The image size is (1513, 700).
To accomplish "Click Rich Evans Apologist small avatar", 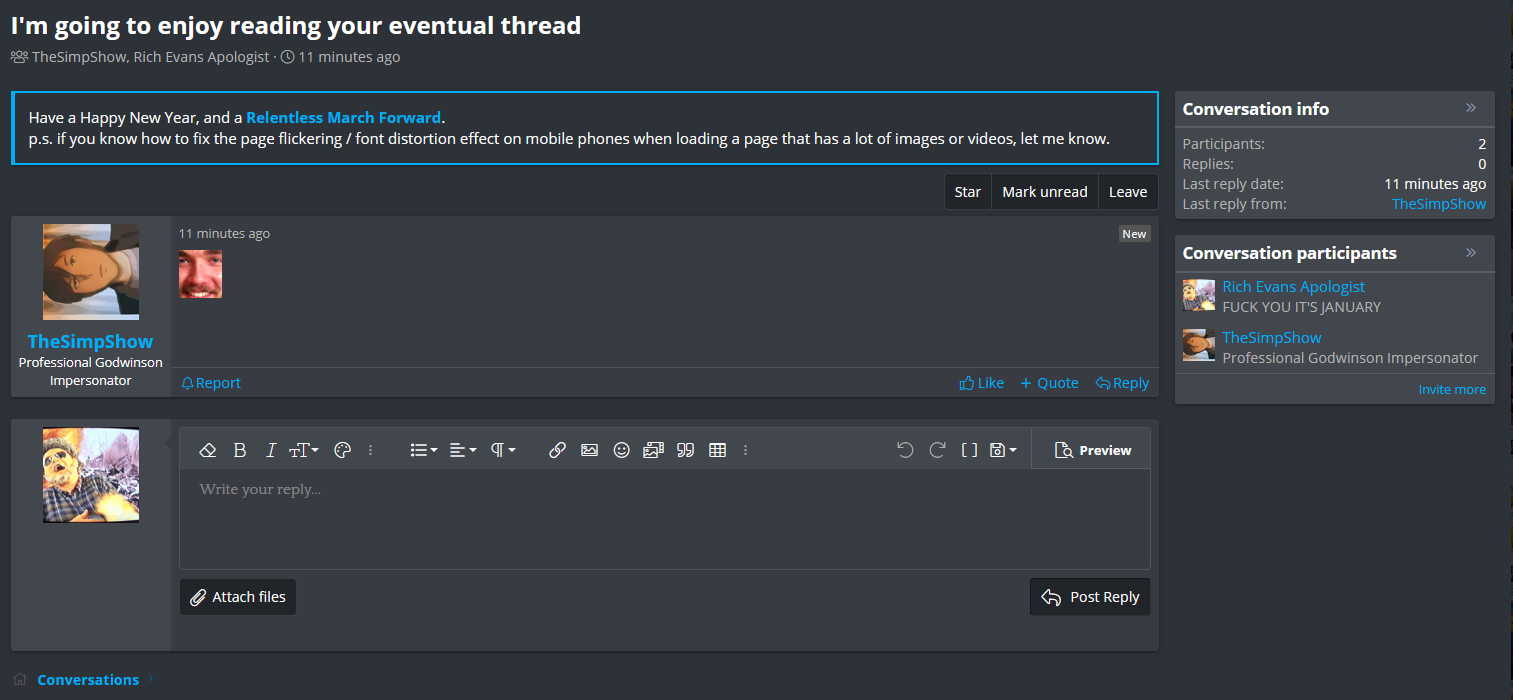I will pos(1199,295).
